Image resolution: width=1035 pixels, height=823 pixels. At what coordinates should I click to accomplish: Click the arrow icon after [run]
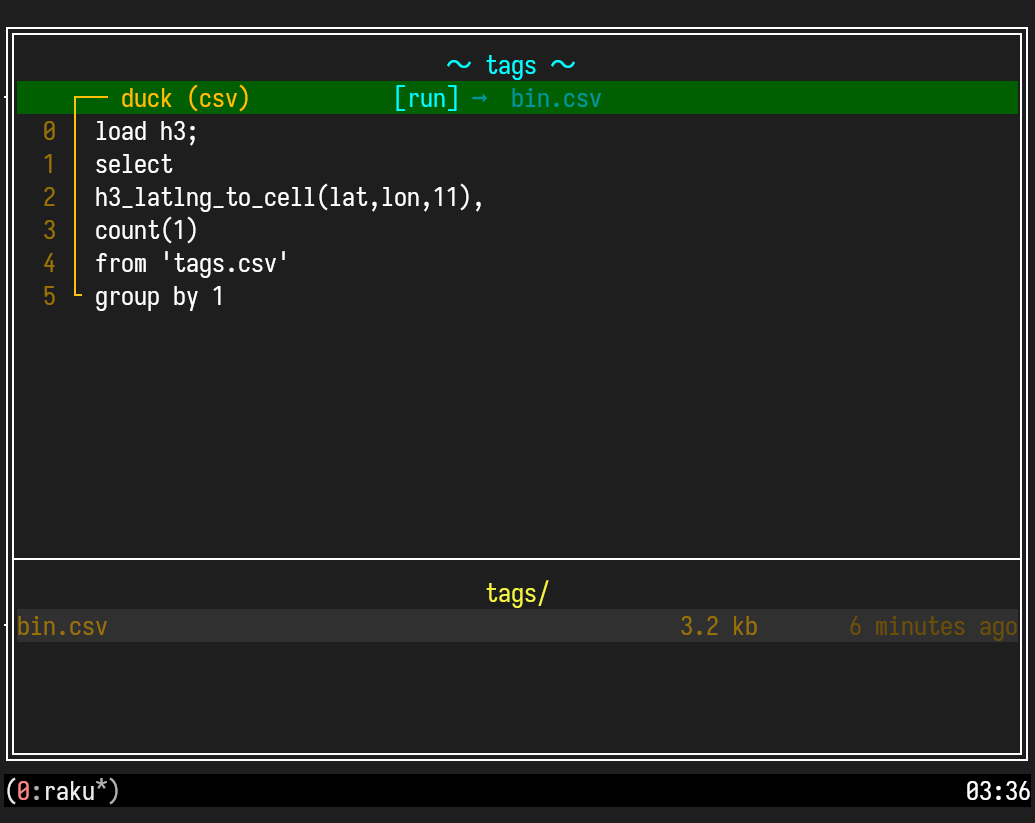click(479, 99)
